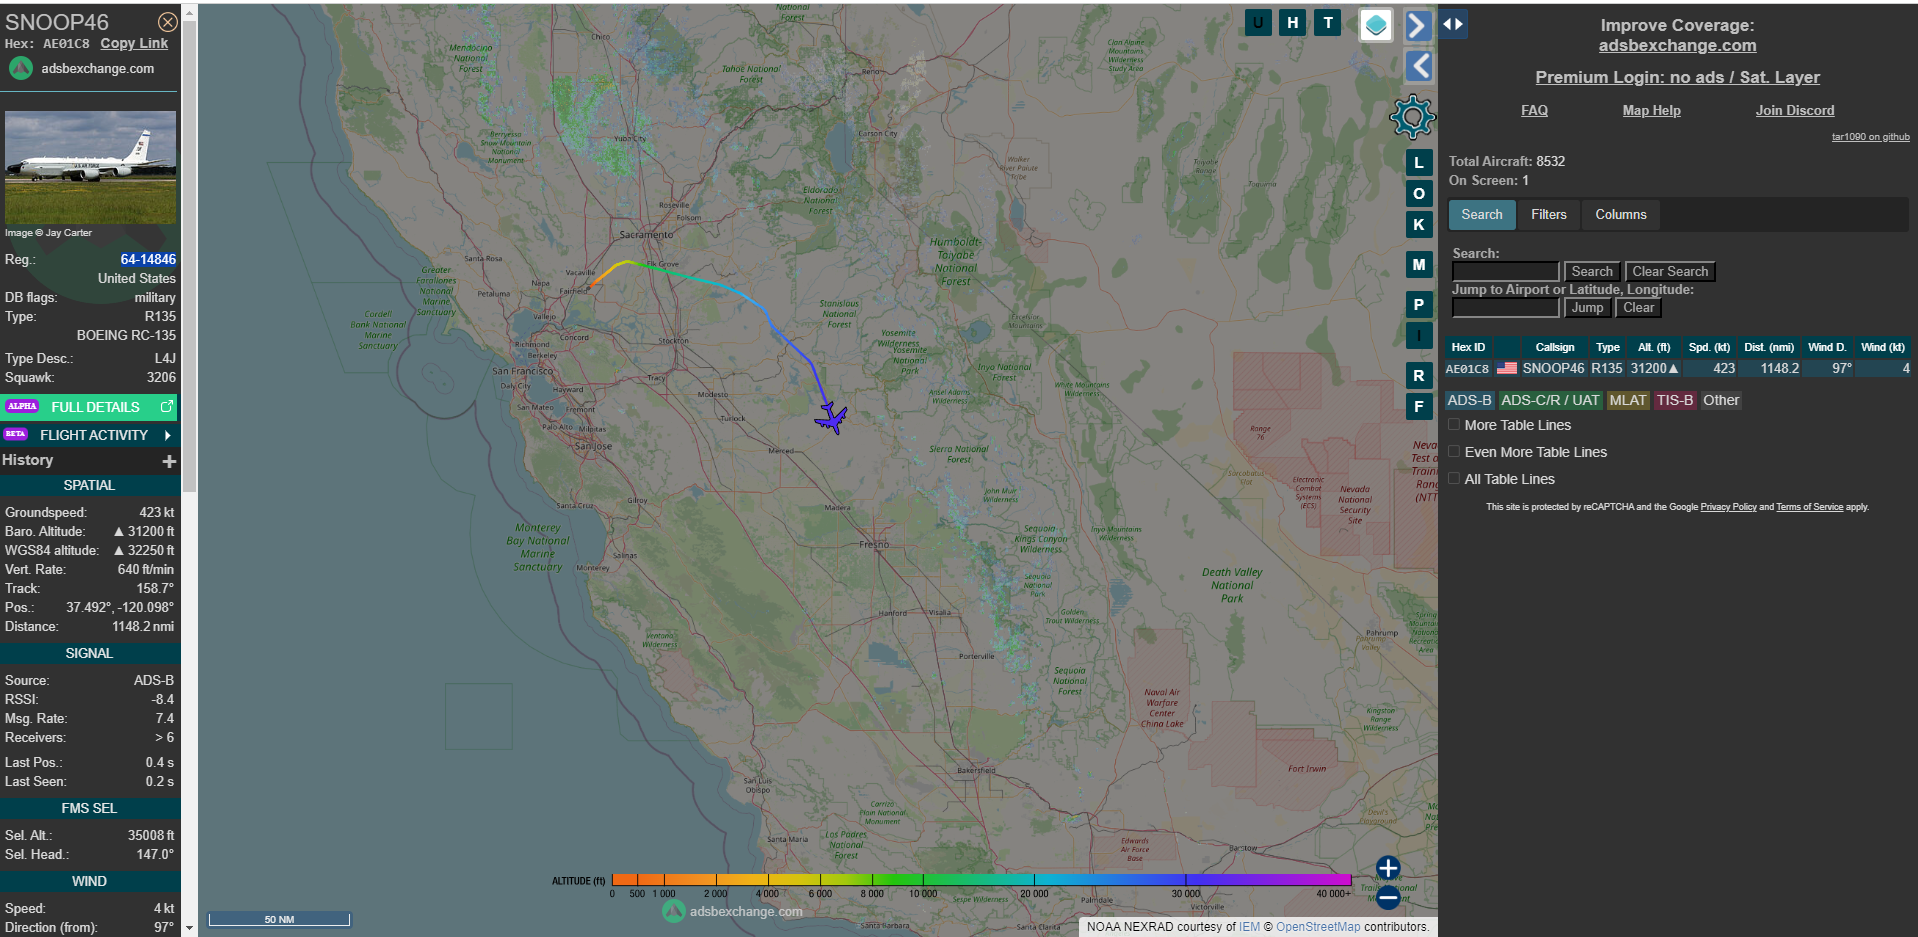Screen dimensions: 1918x937
Task: Select the SNOOP46 row in aircraft table
Action: tap(1677, 368)
